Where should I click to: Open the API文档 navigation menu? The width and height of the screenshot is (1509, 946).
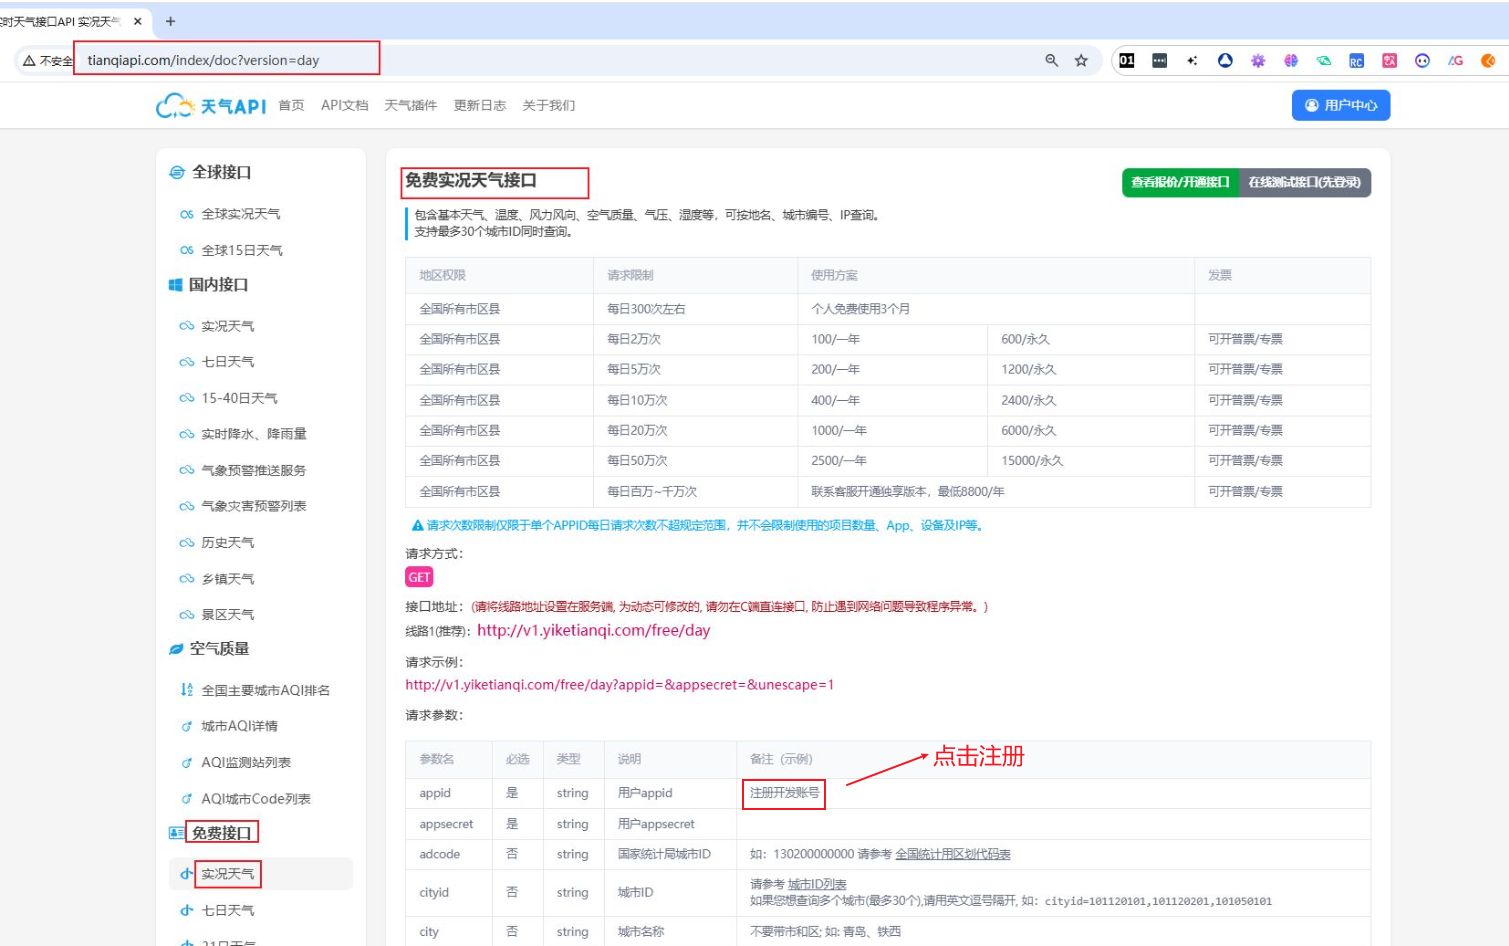(344, 105)
